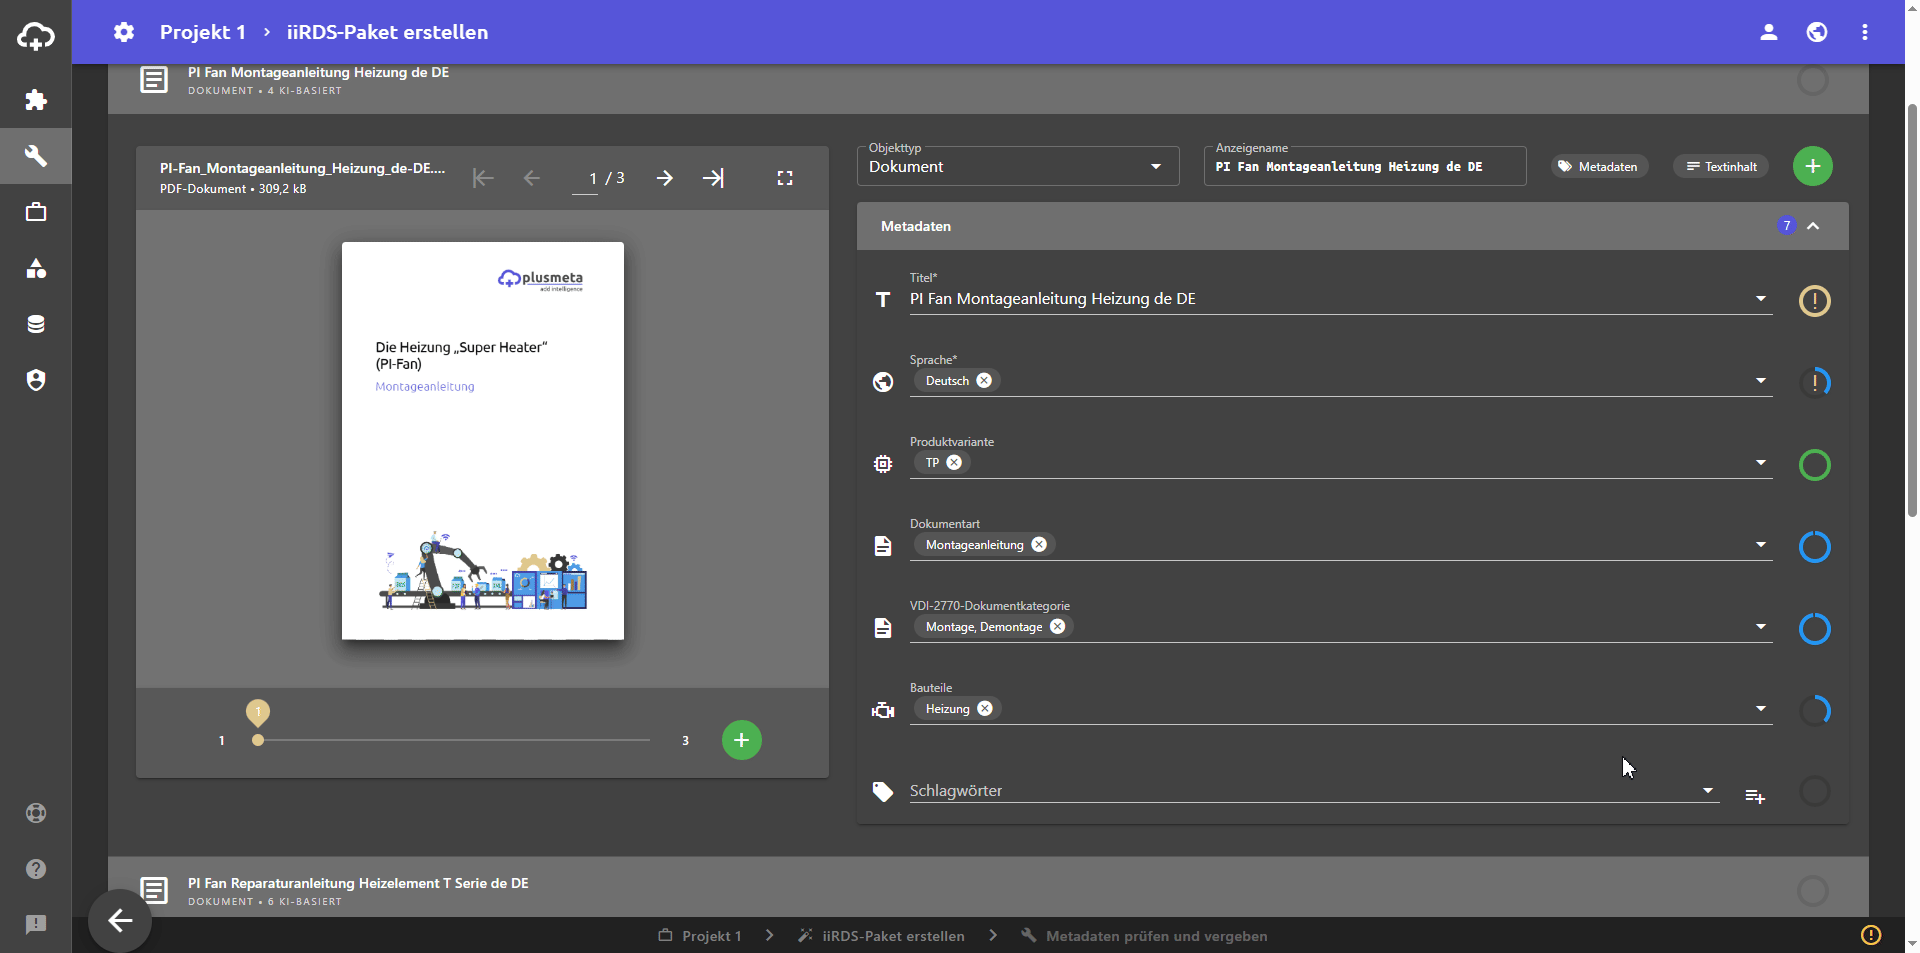Viewport: 1920px width, 953px height.
Task: Click the fullscreen icon in PDF viewer
Action: (785, 178)
